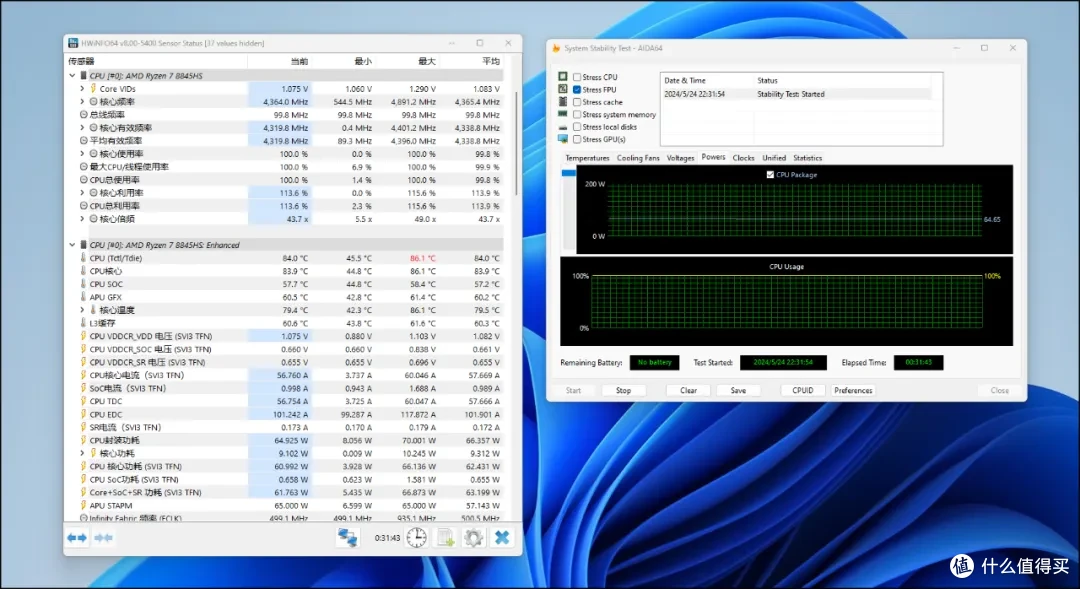Toggle the CPU Package graph checkbox
This screenshot has height=589, width=1080.
770,174
